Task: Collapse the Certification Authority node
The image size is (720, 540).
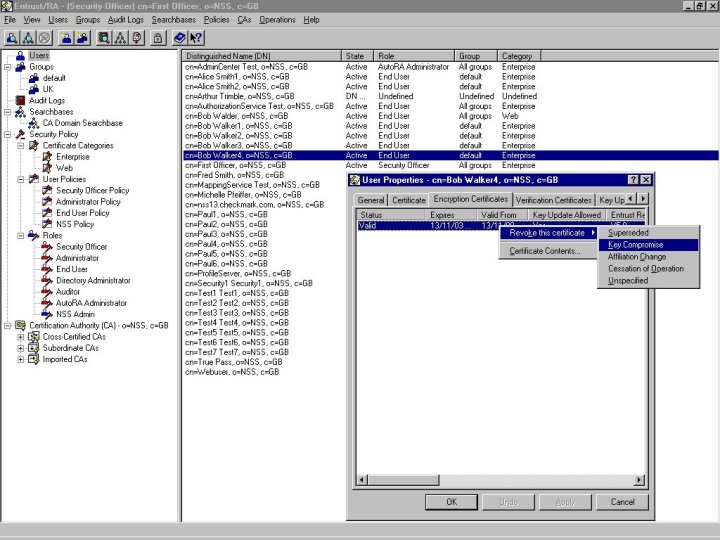Action: tap(7, 326)
